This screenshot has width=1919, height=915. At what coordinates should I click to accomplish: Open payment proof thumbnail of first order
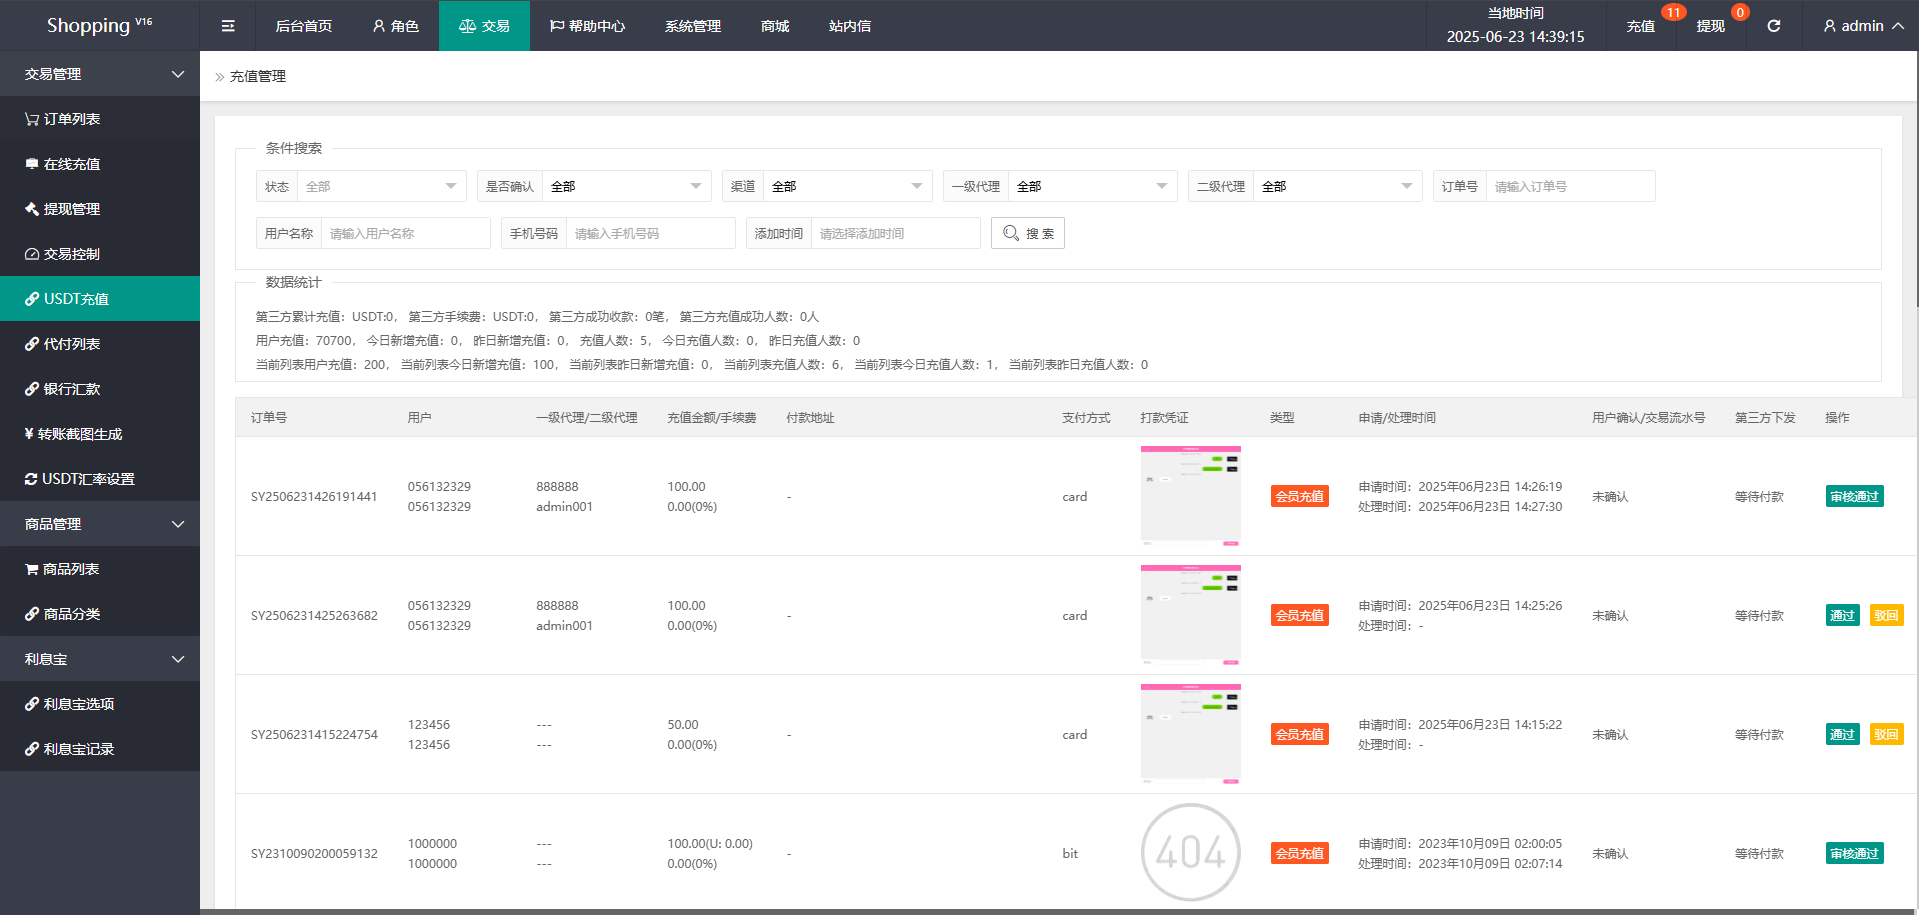point(1190,496)
